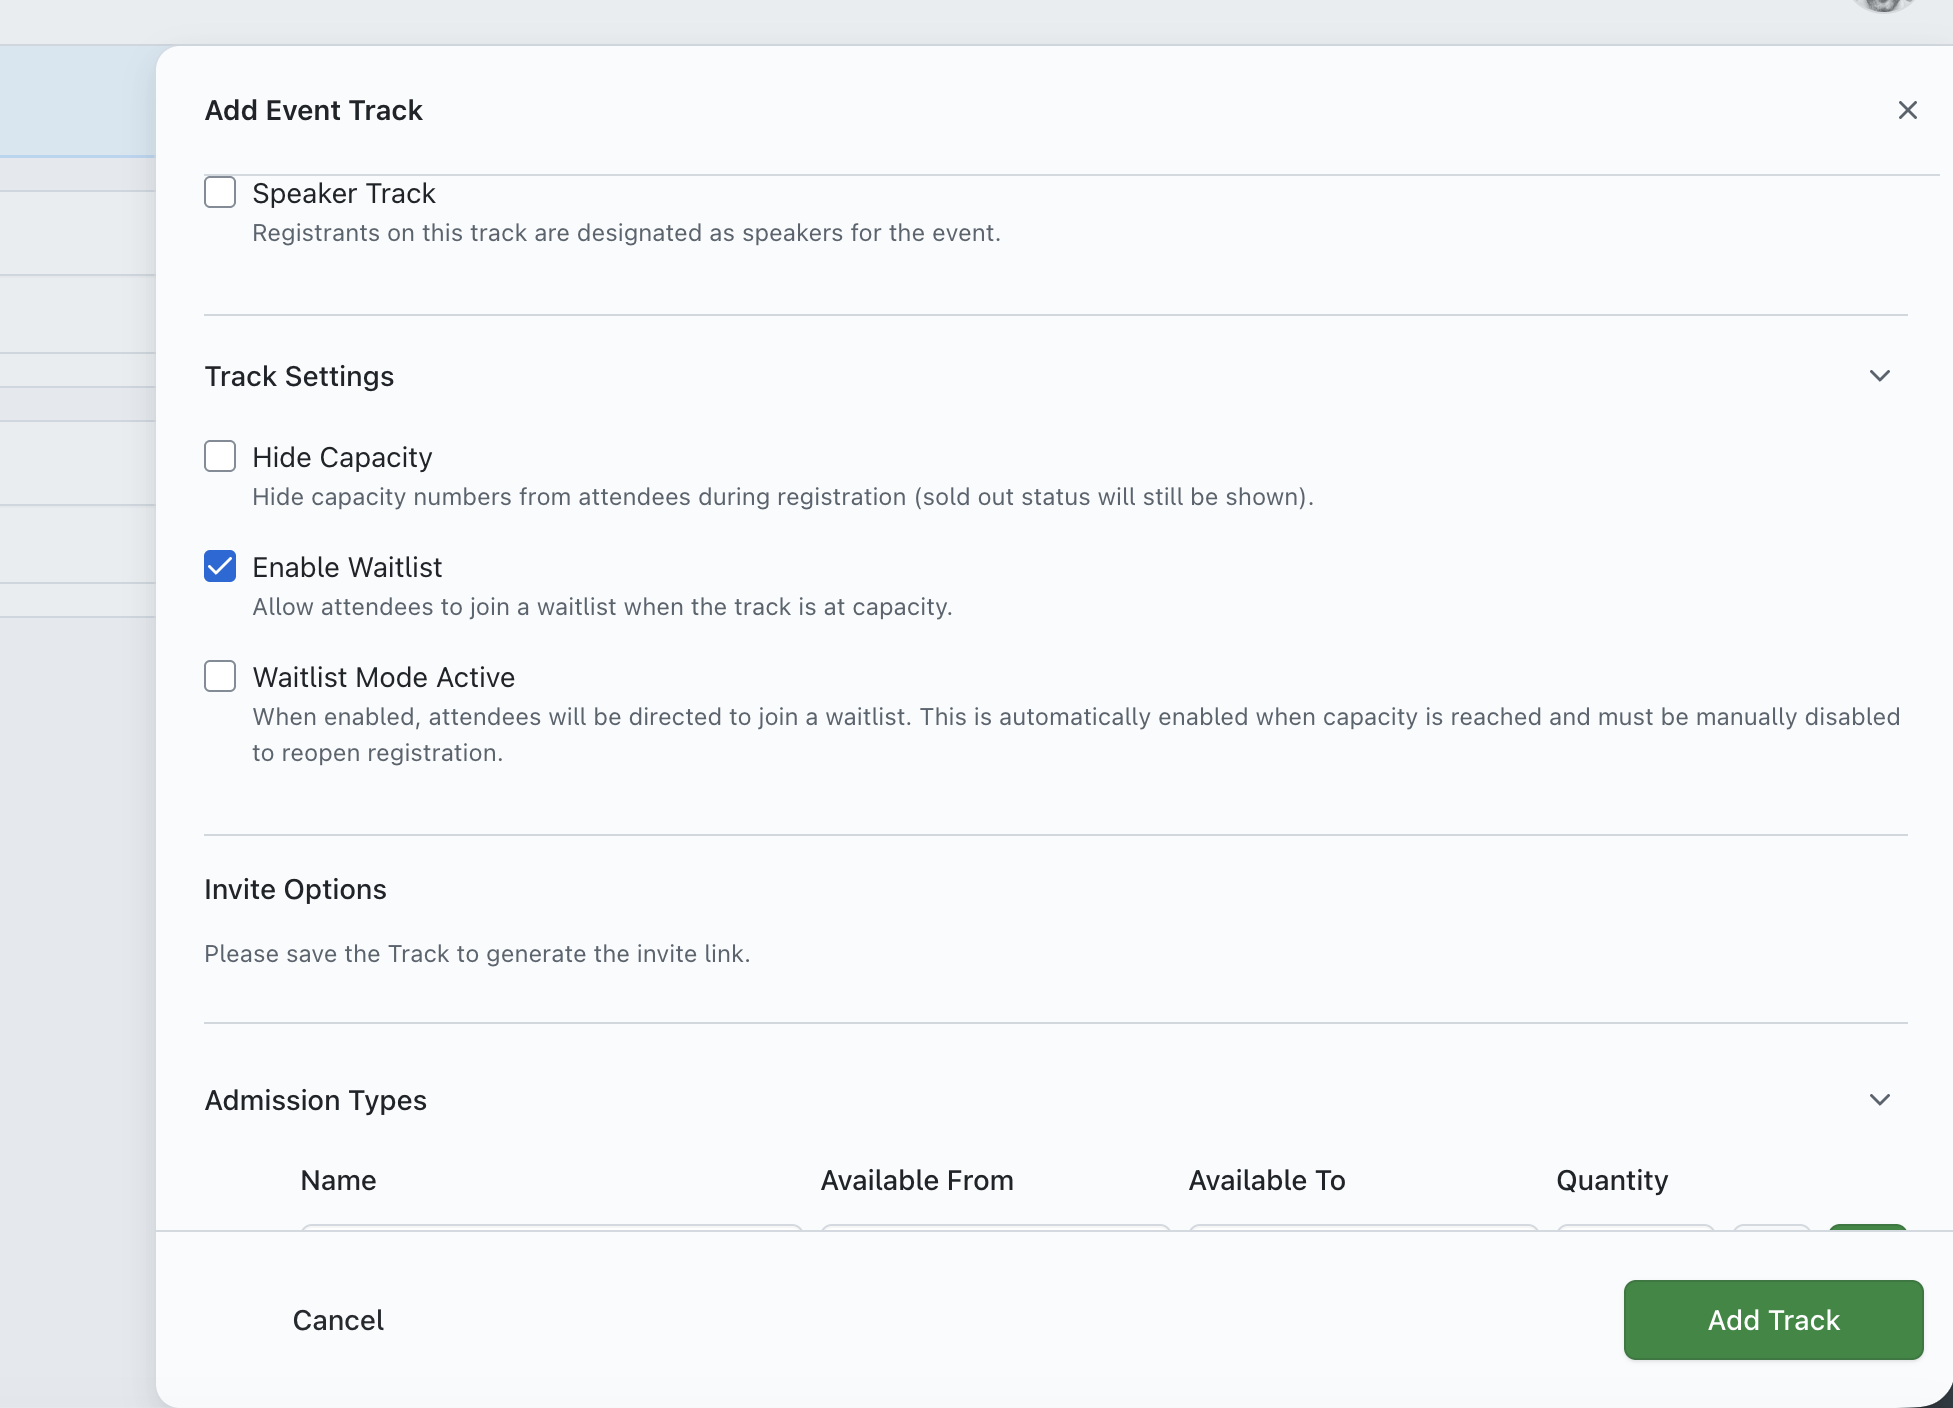Click the Track Settings heading text

[299, 376]
